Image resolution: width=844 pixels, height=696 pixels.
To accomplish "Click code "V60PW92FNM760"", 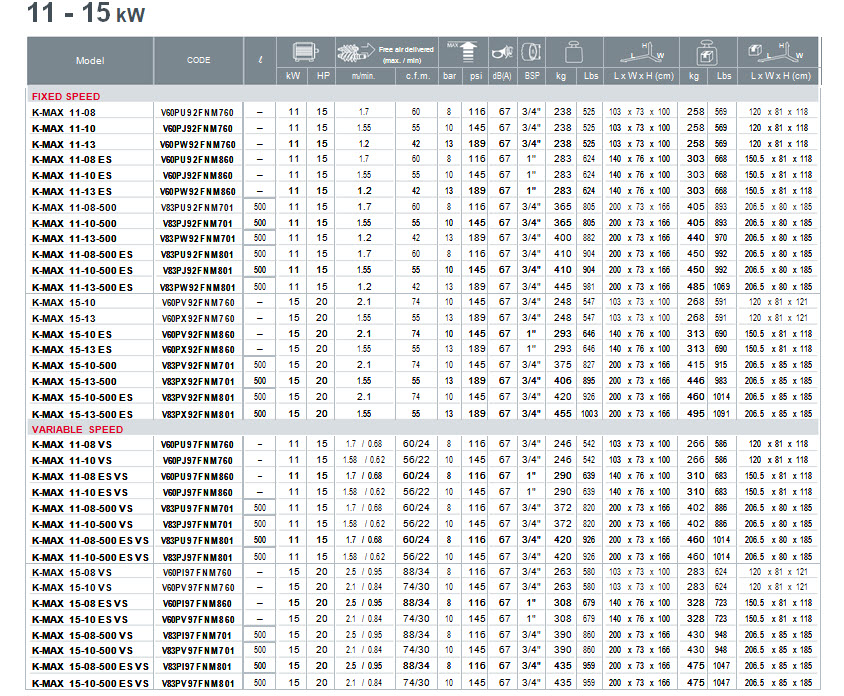I will pos(198,145).
